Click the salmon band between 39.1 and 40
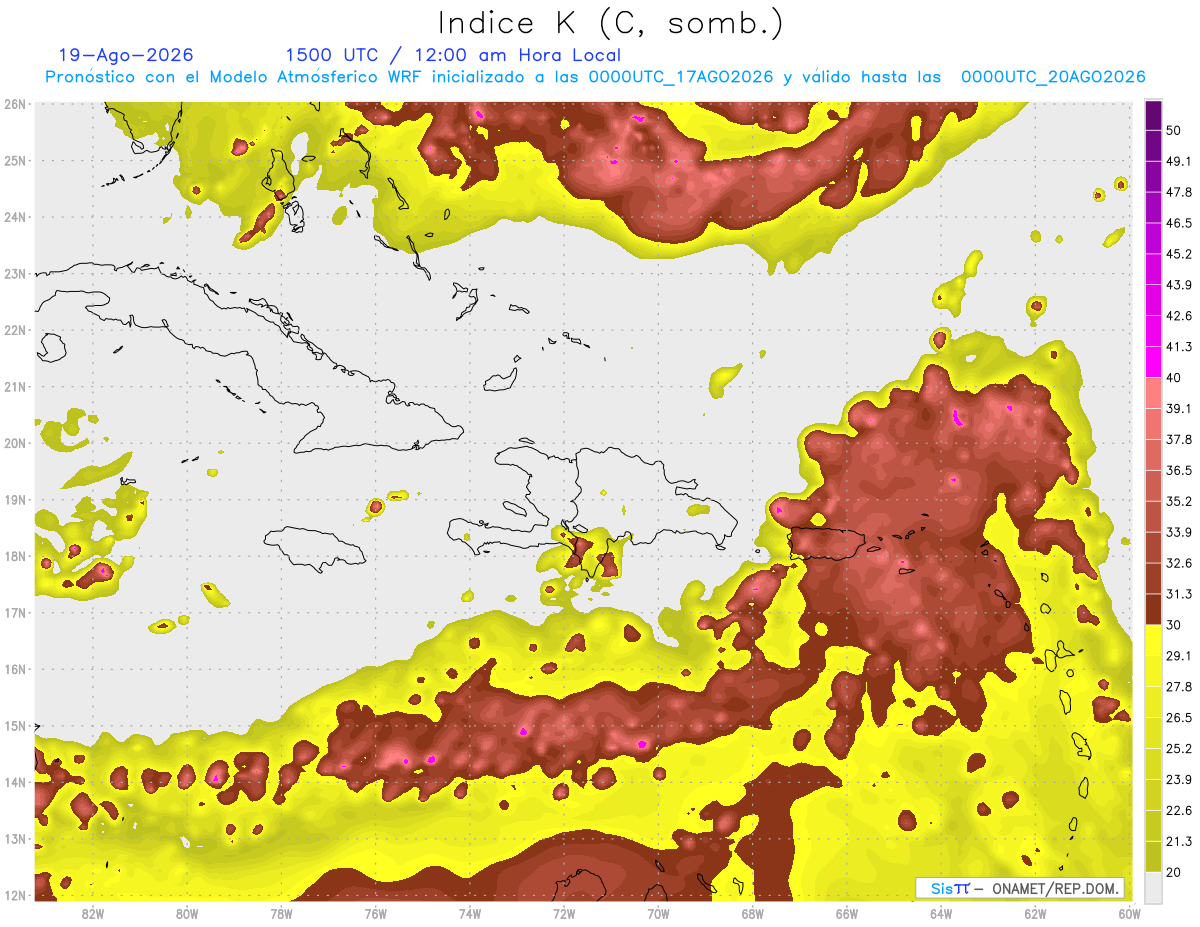Image resolution: width=1200 pixels, height=927 pixels. pos(1153,393)
